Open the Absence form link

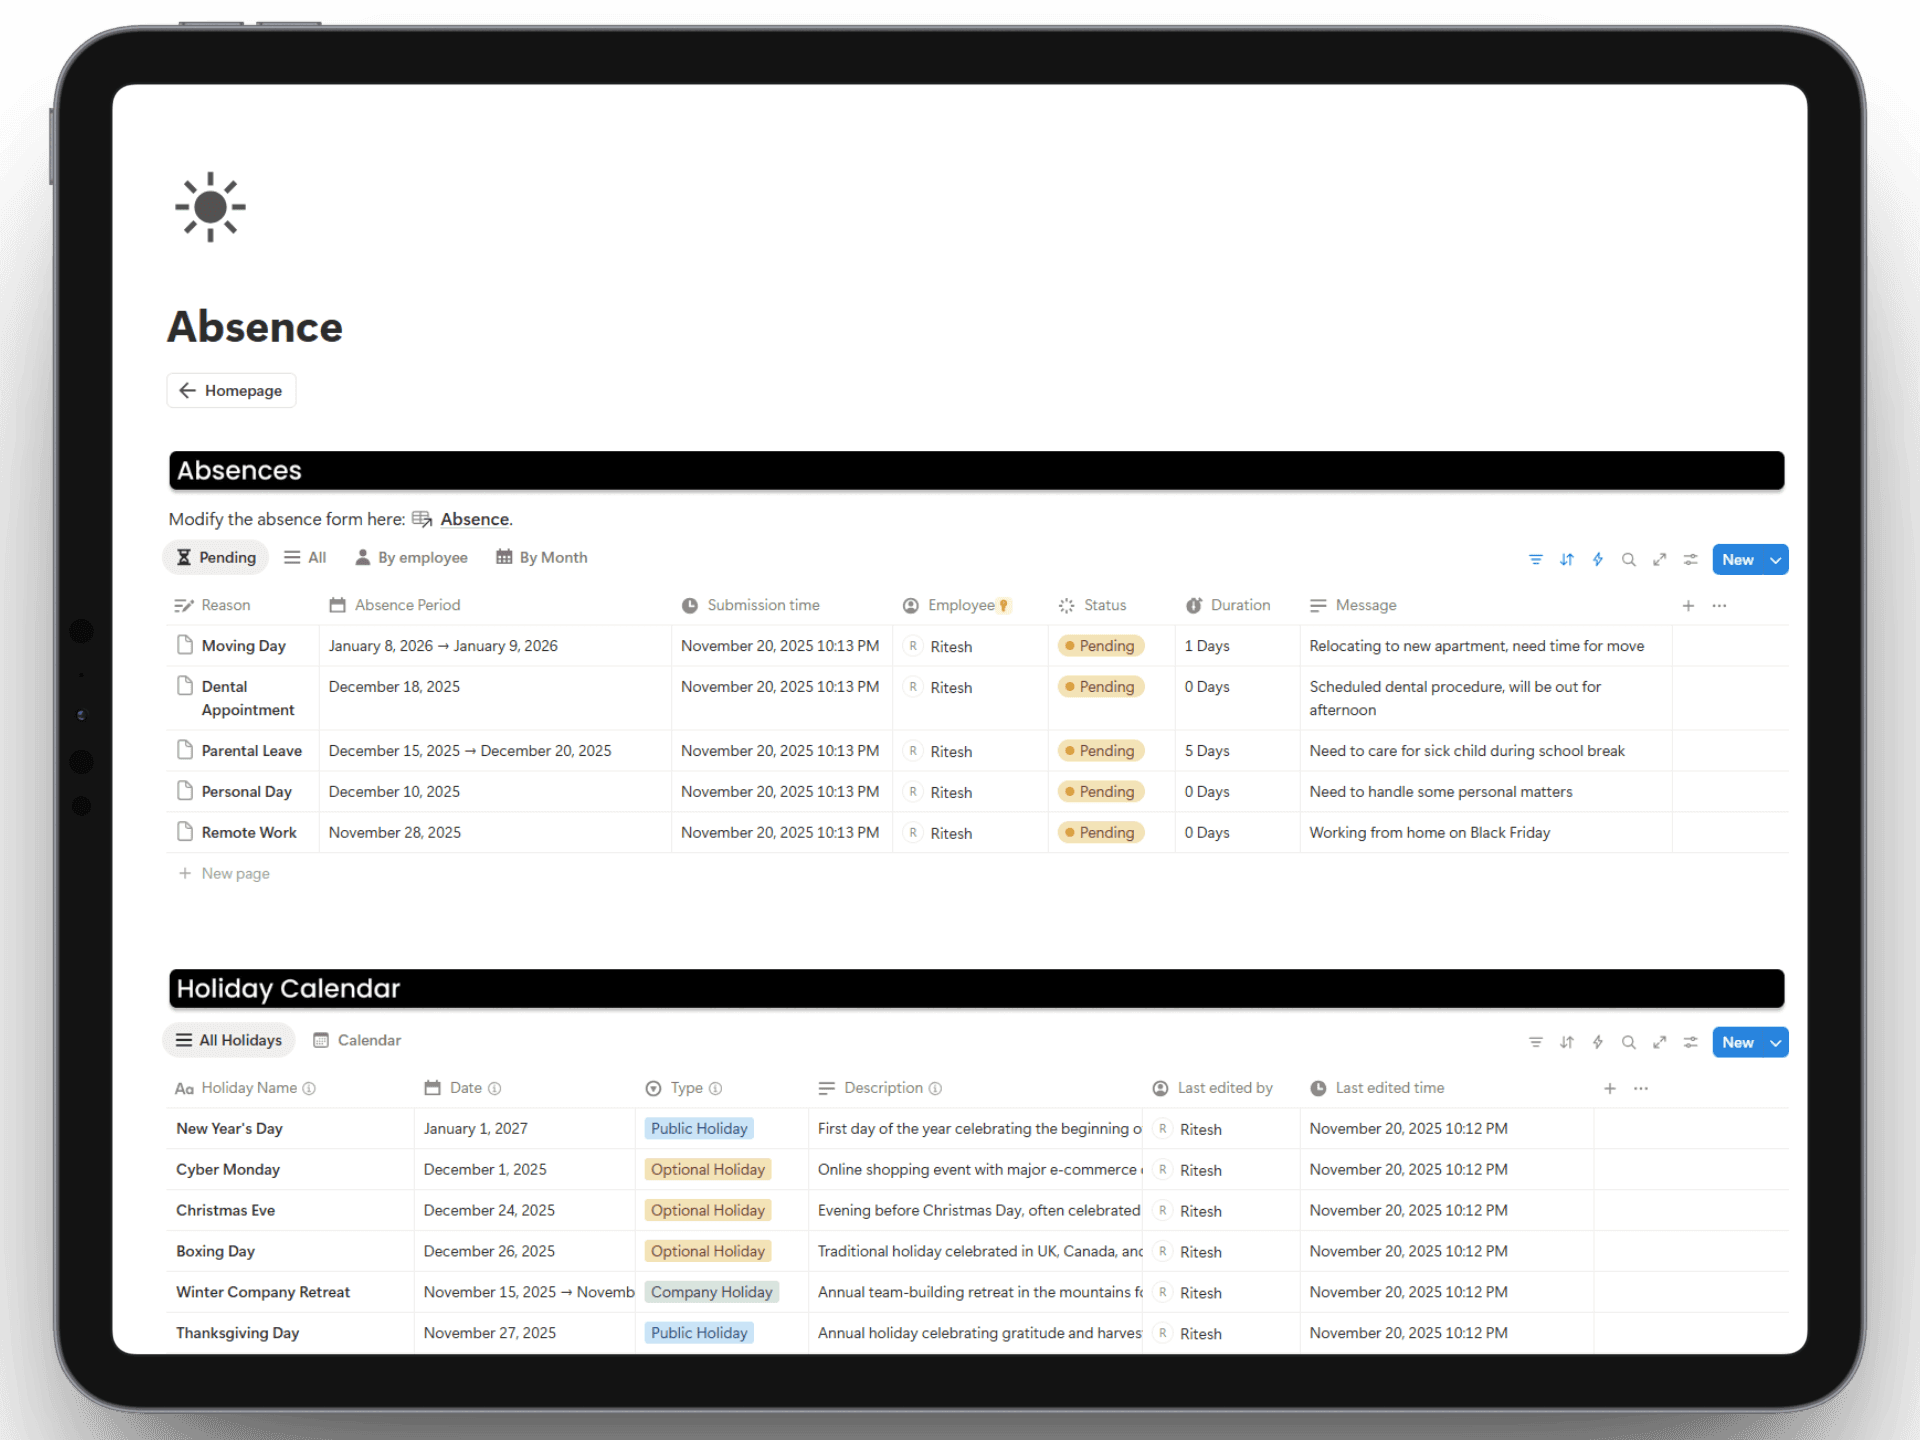[474, 519]
